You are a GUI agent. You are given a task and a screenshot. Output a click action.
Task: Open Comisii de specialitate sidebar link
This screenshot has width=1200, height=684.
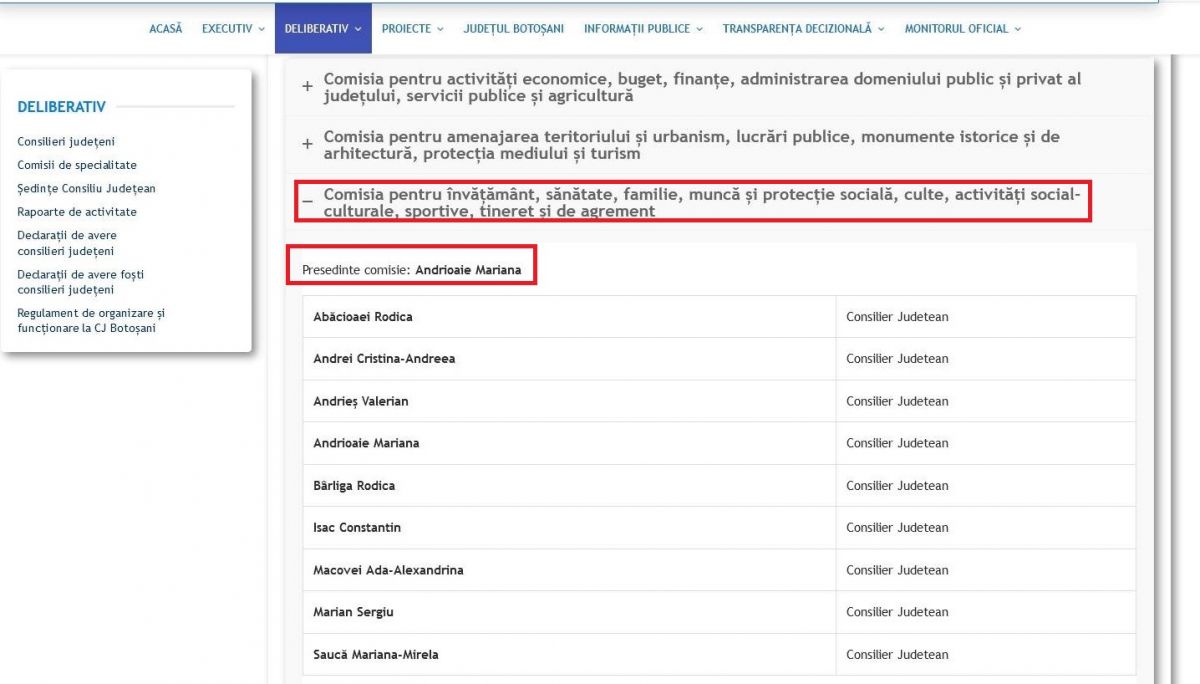tap(77, 165)
